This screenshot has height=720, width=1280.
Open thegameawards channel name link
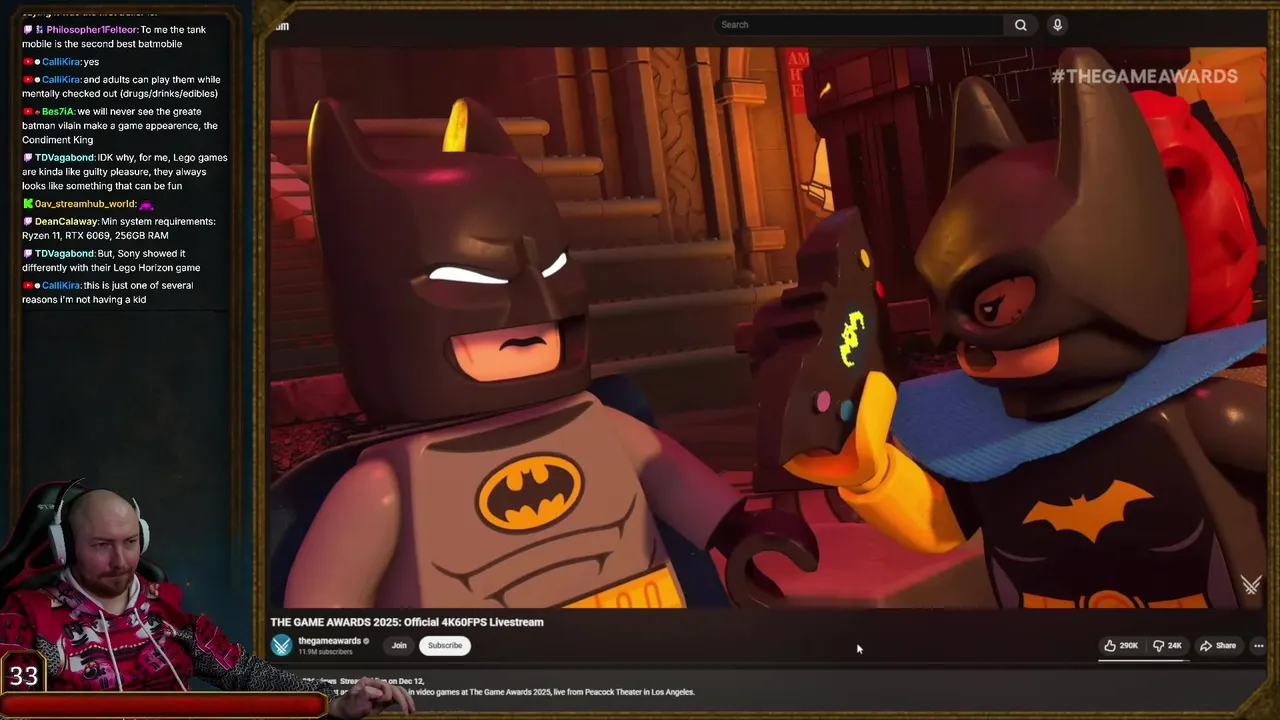[x=329, y=641]
